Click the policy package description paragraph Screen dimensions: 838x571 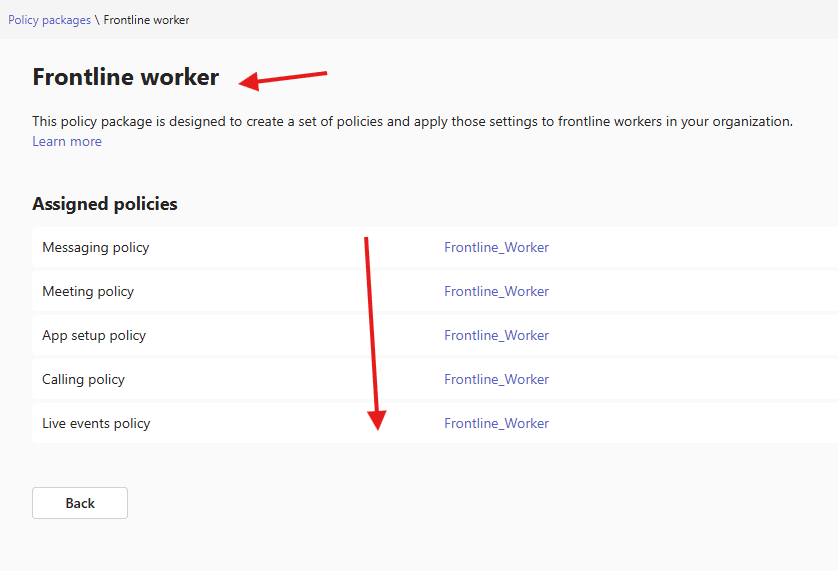point(412,122)
